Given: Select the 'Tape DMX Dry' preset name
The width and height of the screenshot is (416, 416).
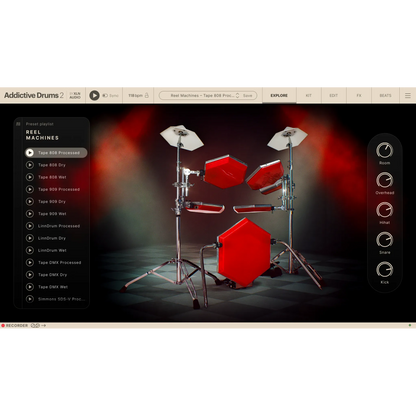Looking at the screenshot, I should (52, 275).
